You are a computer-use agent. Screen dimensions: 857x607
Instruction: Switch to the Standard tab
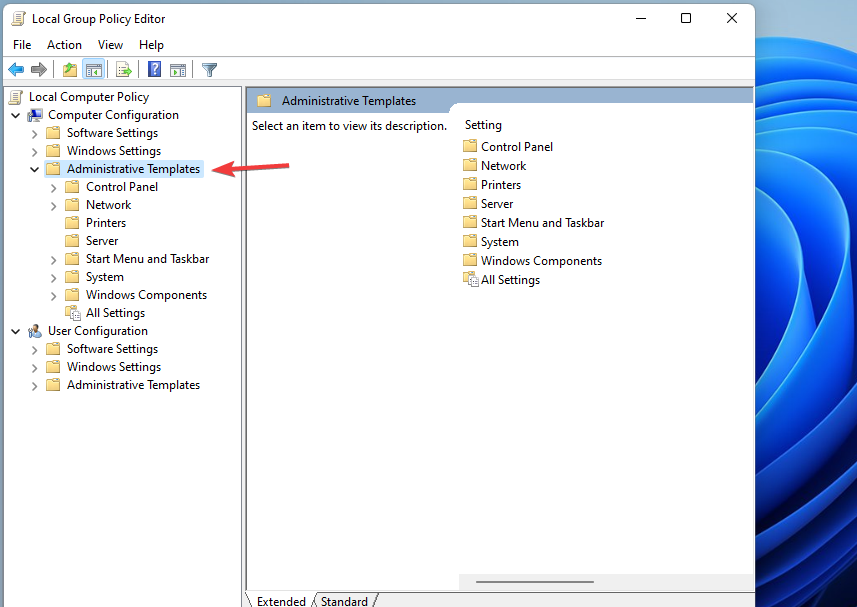point(344,600)
